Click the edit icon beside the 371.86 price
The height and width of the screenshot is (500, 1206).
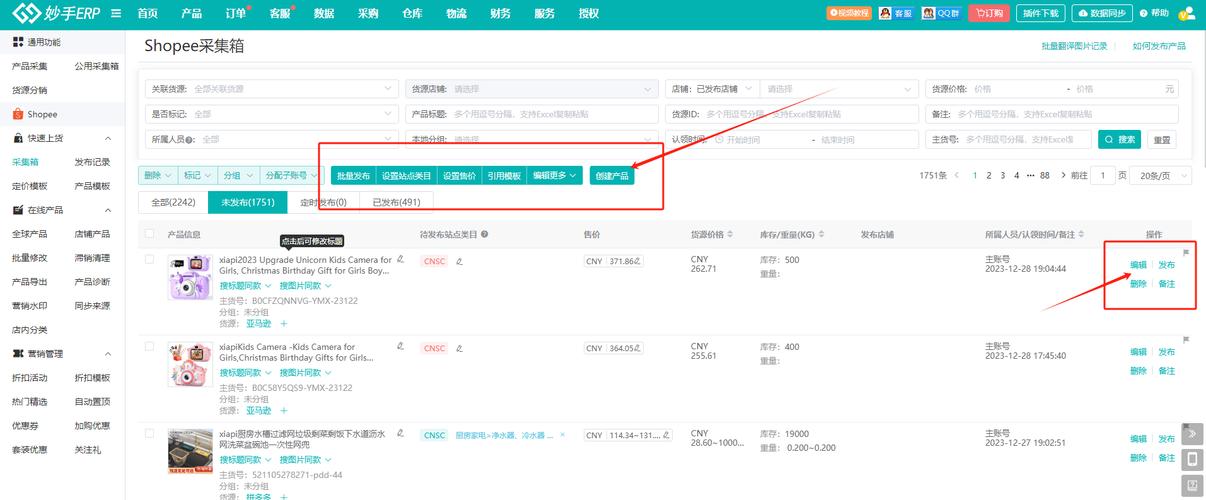(x=638, y=261)
